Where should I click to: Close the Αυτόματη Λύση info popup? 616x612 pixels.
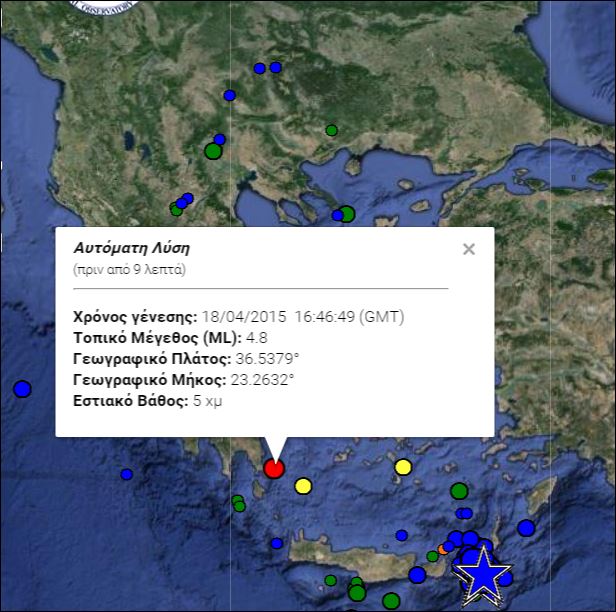point(469,249)
